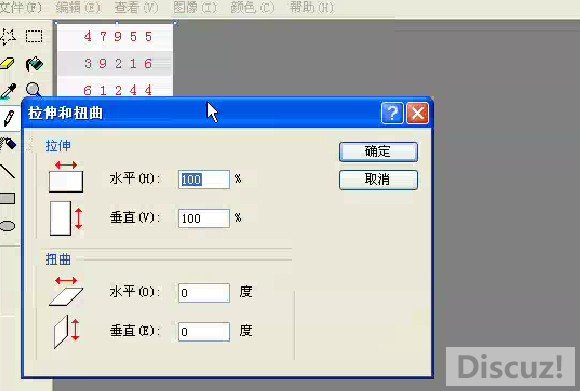Open the 编辑(E) menu
The width and height of the screenshot is (580, 391).
point(78,7)
